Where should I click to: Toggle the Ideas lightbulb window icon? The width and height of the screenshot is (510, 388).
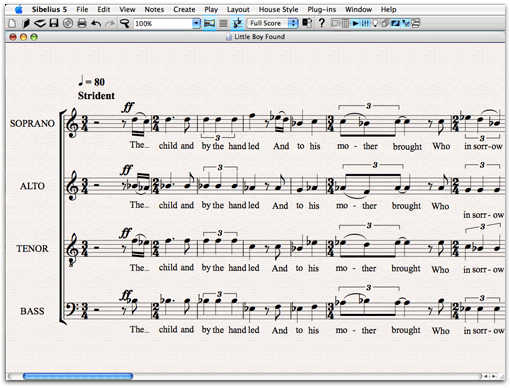tap(375, 24)
